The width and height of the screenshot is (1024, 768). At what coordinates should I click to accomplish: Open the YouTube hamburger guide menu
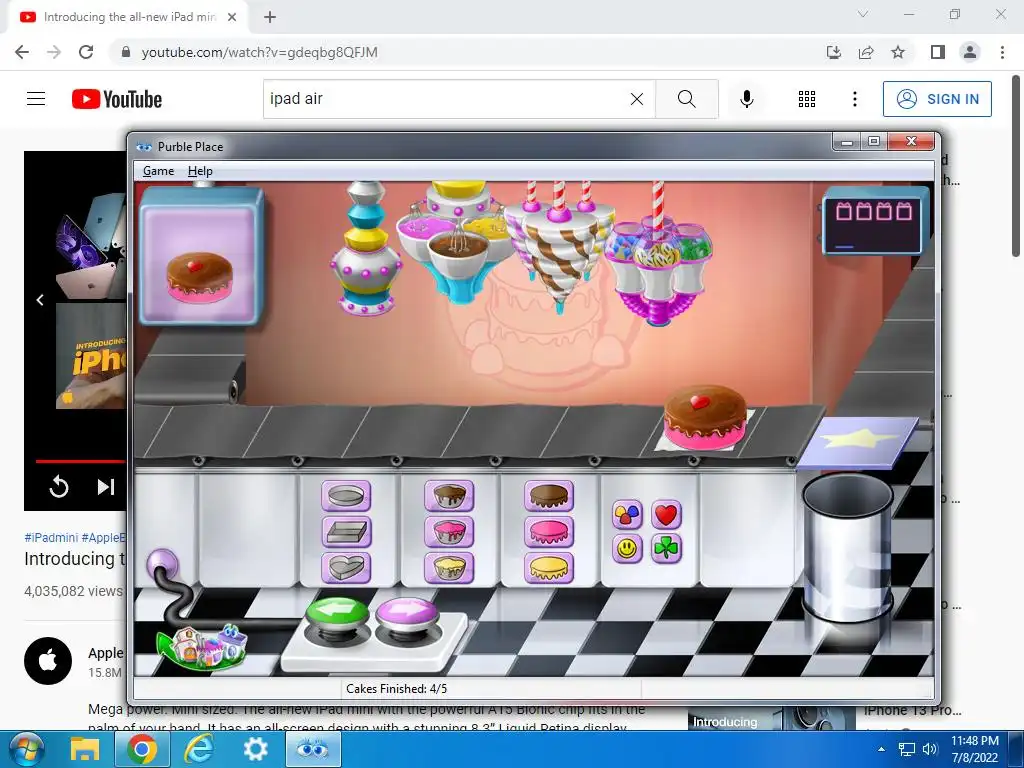[x=36, y=99]
